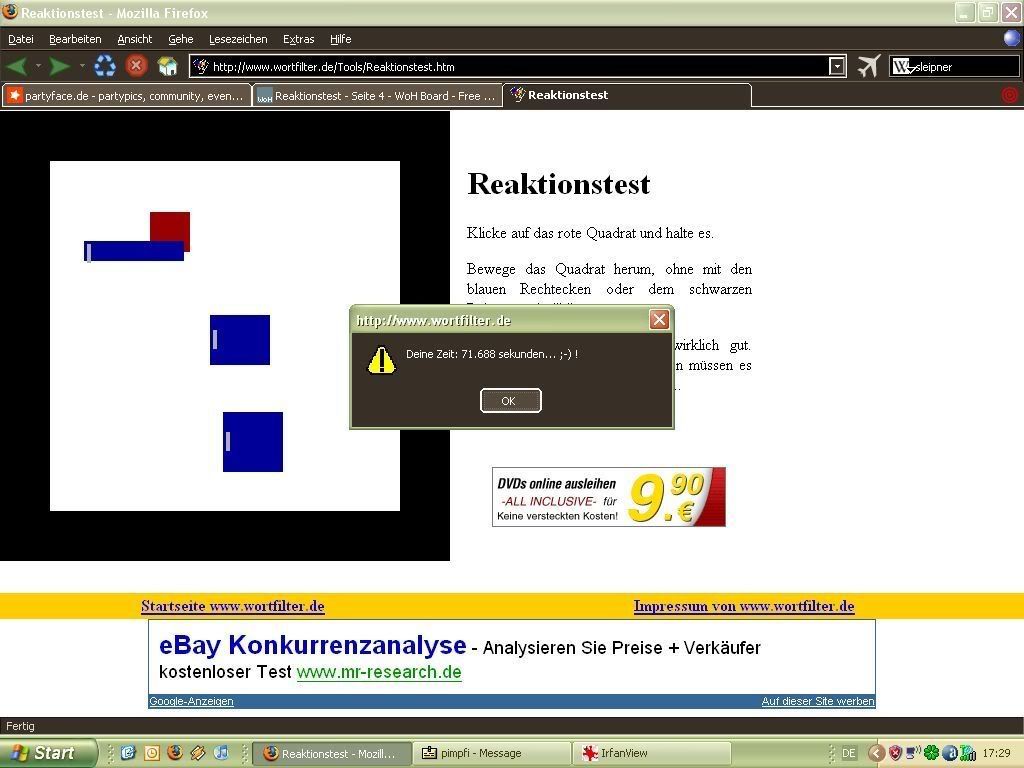This screenshot has height=768, width=1024.
Task: Click the lowest blue rectangle in the game
Action: click(253, 441)
